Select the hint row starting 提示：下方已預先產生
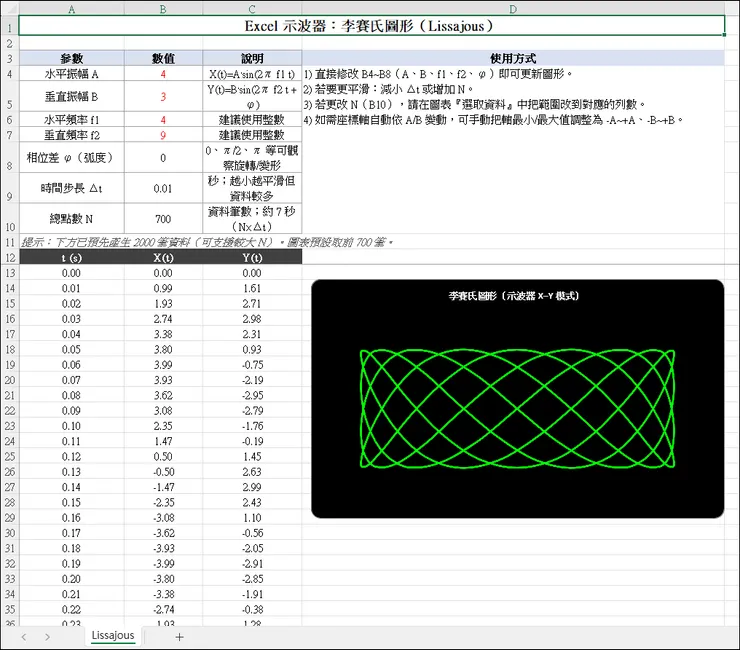The image size is (740, 650). [x=207, y=242]
